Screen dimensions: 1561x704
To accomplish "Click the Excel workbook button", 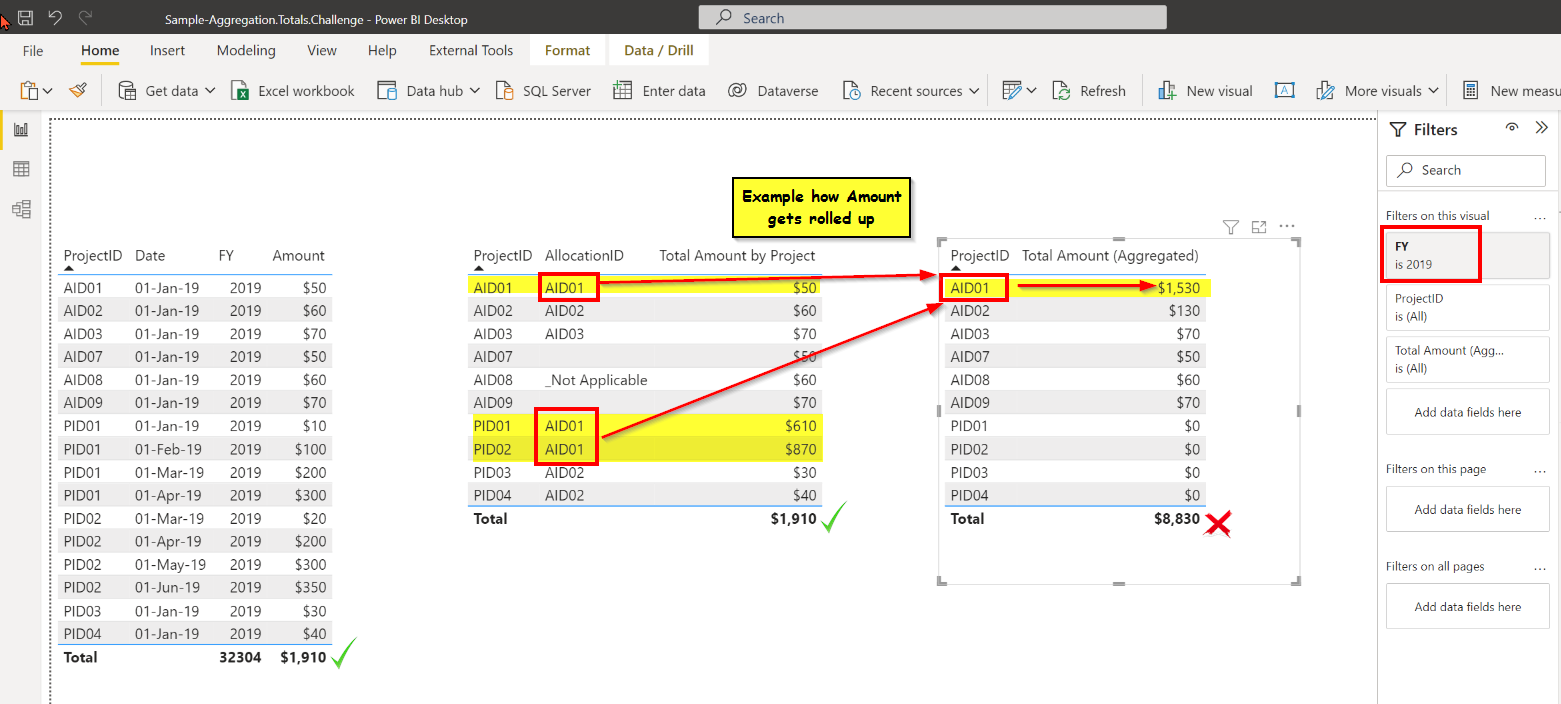I will point(293,91).
